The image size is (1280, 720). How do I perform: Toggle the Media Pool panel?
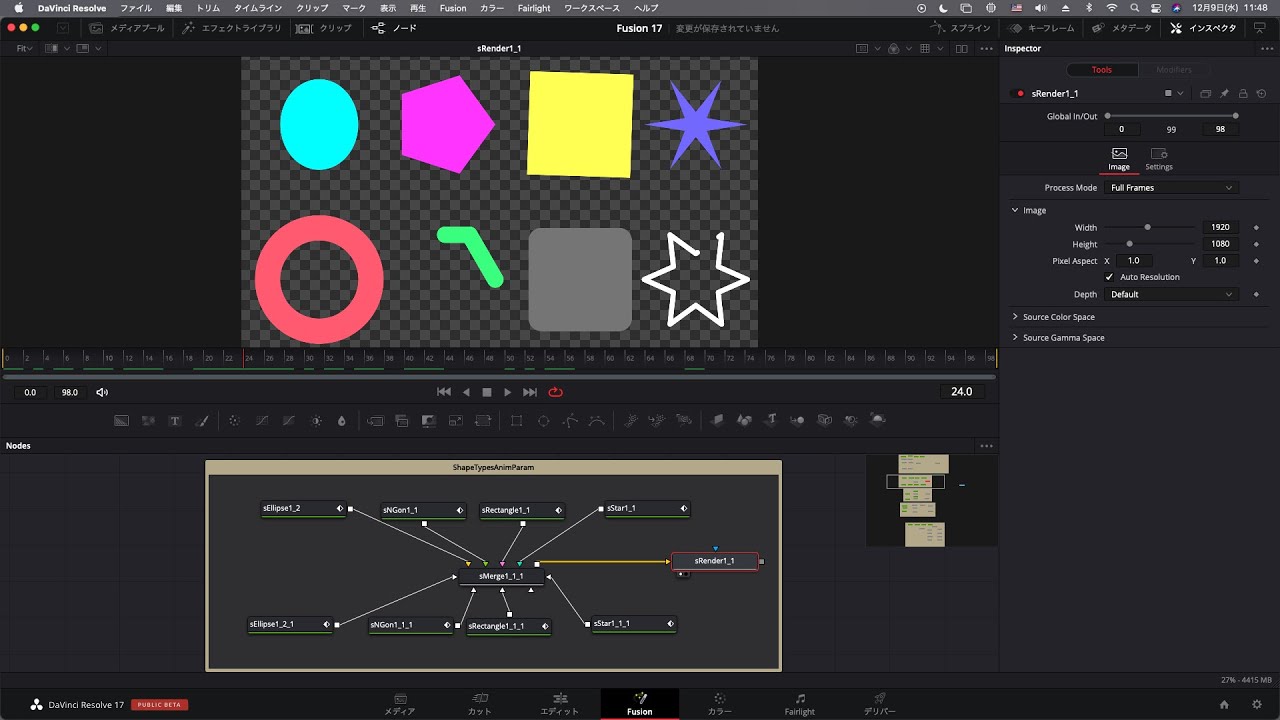pos(127,28)
